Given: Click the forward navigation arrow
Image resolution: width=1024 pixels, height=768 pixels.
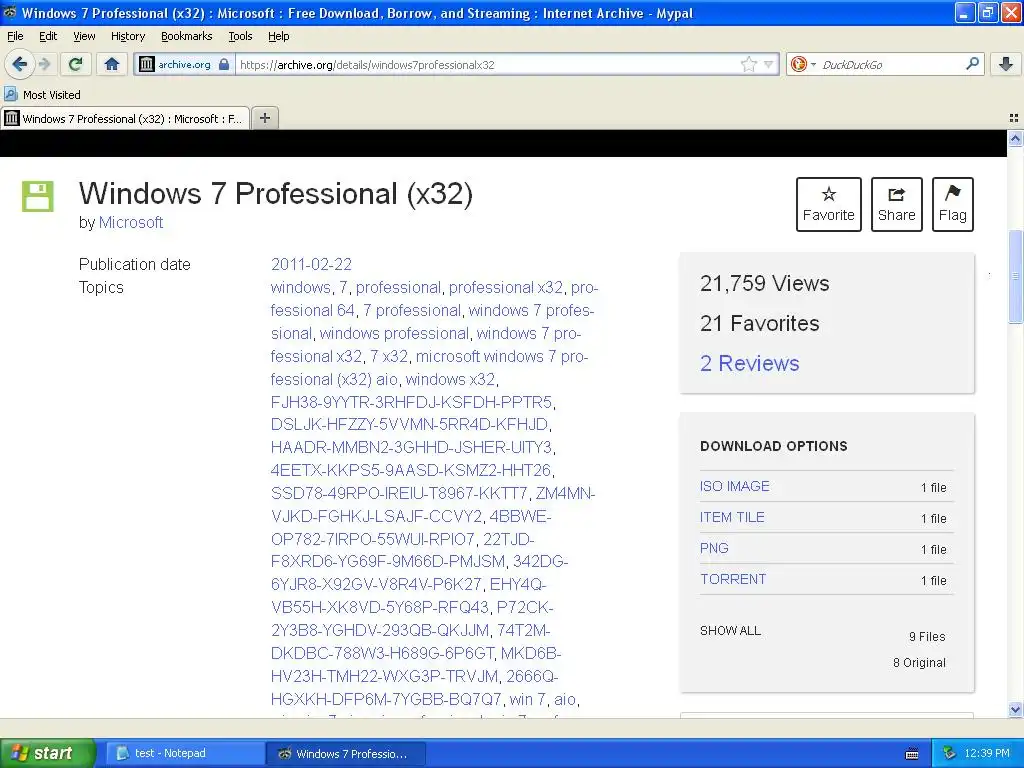Looking at the screenshot, I should coord(45,64).
